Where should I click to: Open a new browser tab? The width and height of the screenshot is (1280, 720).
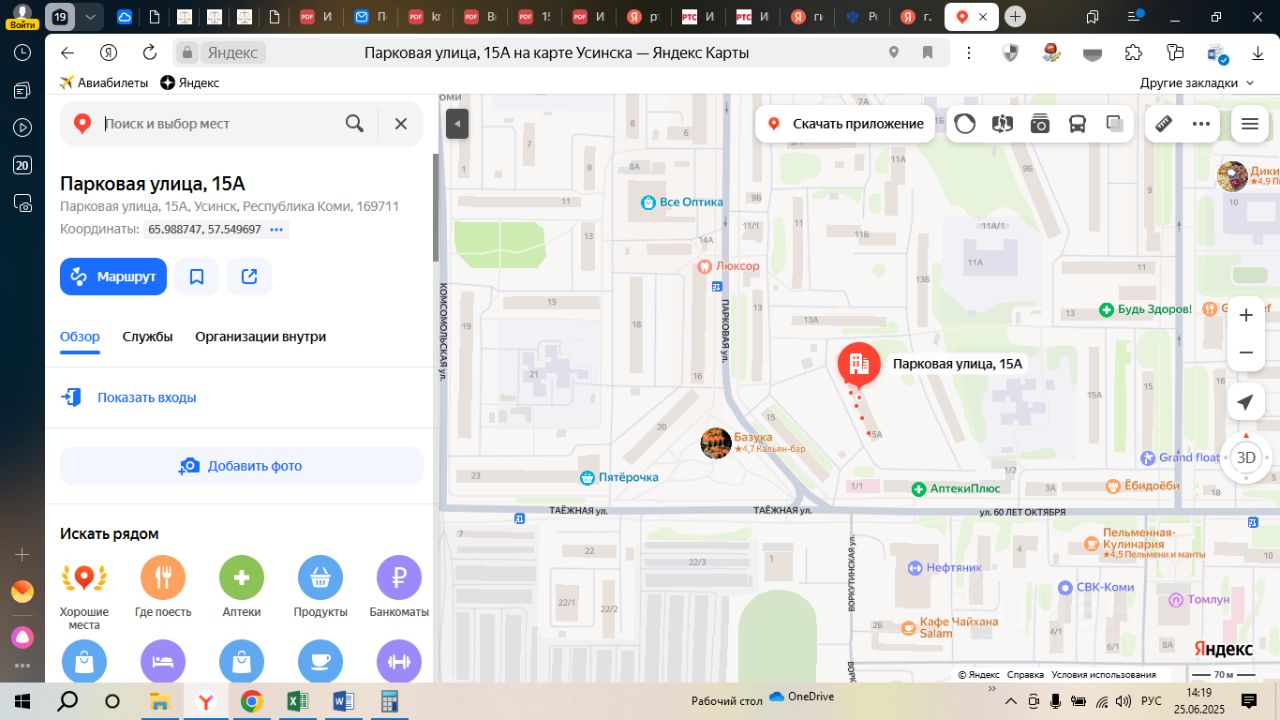(1015, 17)
